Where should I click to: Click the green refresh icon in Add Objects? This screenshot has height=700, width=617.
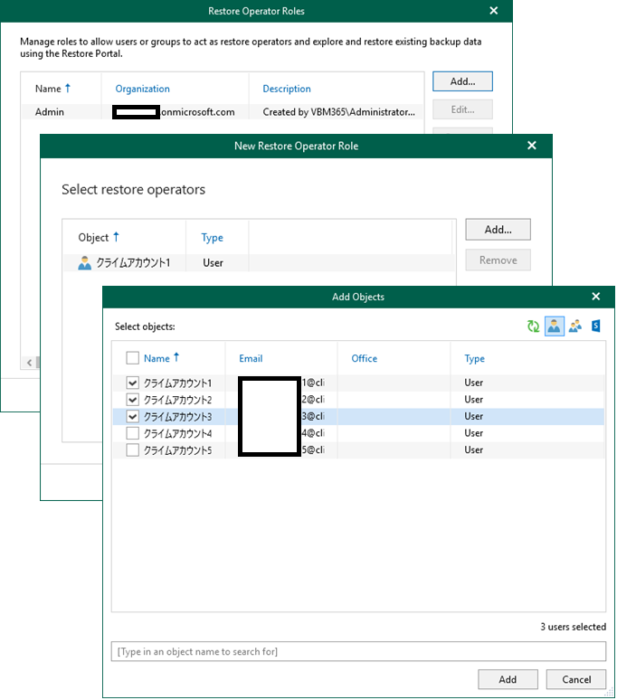(533, 326)
